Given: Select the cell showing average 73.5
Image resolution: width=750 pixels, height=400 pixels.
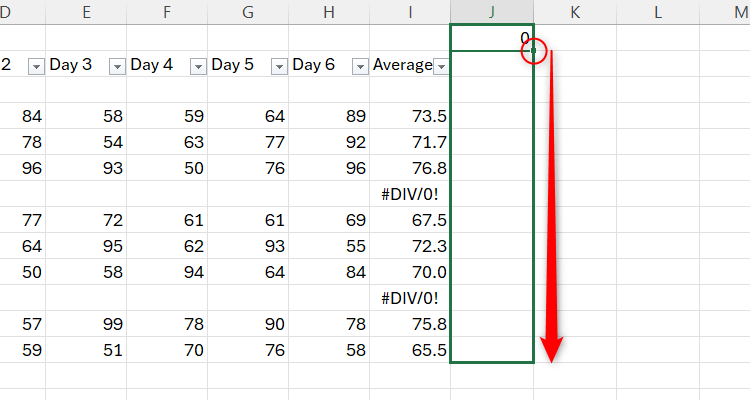Looking at the screenshot, I should 410,116.
